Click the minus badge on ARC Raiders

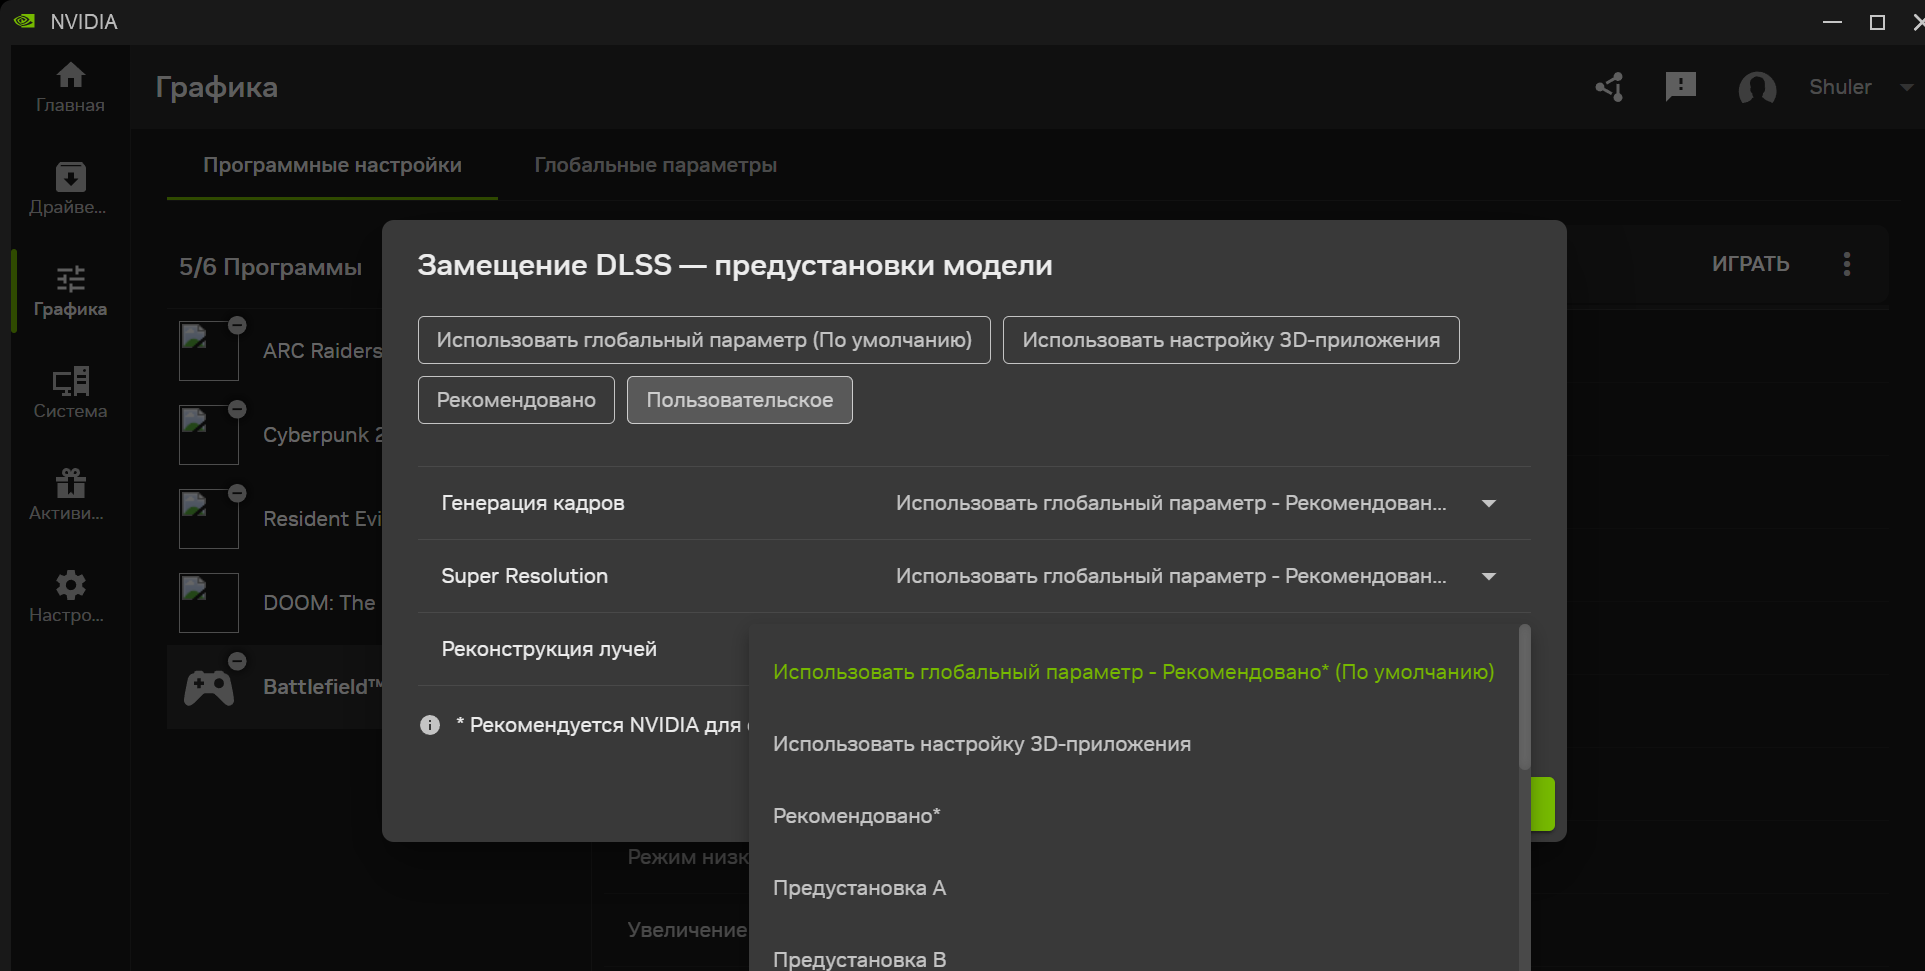coord(237,324)
